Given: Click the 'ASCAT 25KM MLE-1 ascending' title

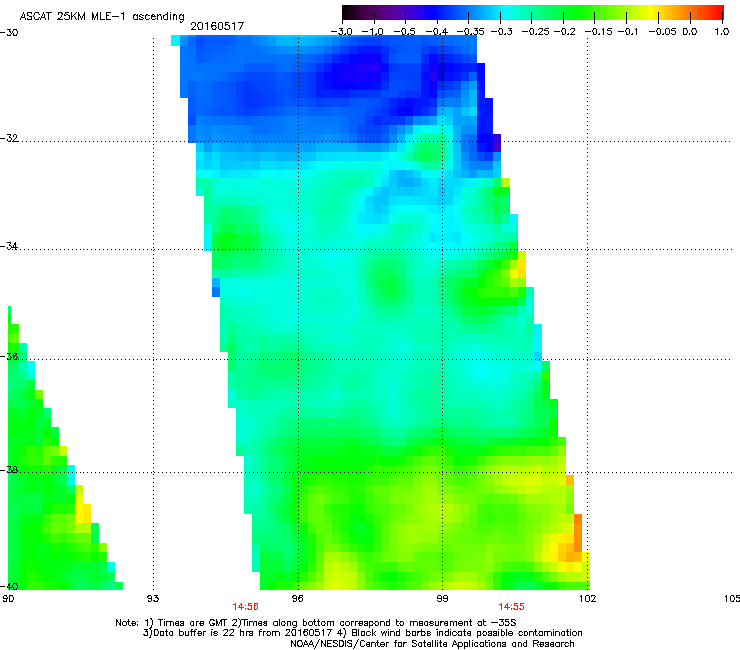Looking at the screenshot, I should [x=101, y=17].
